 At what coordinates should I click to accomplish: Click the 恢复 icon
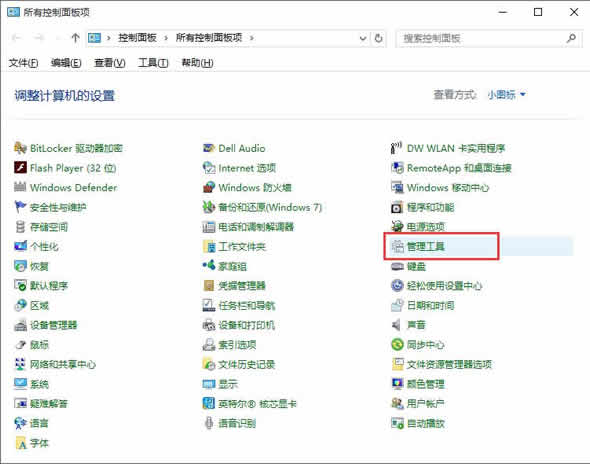(x=20, y=266)
